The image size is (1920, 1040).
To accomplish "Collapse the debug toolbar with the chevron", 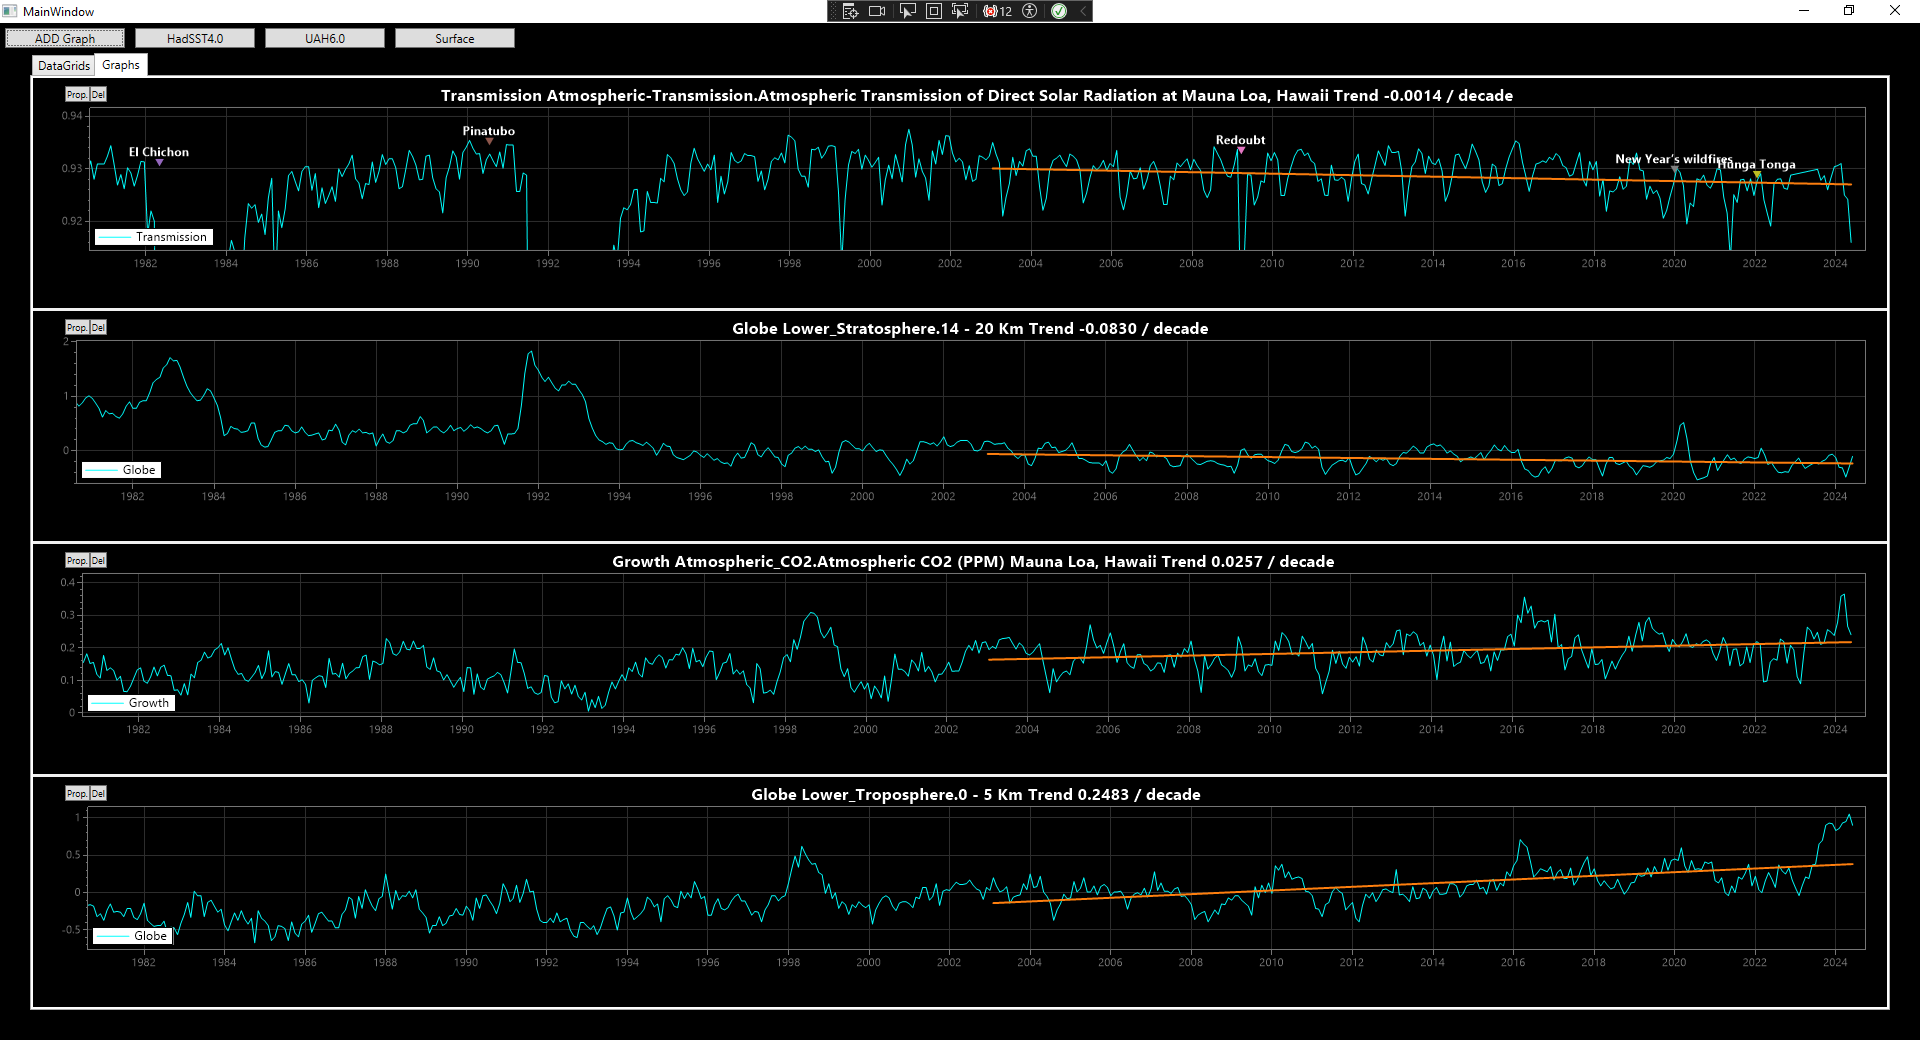I will pyautogui.click(x=1082, y=11).
